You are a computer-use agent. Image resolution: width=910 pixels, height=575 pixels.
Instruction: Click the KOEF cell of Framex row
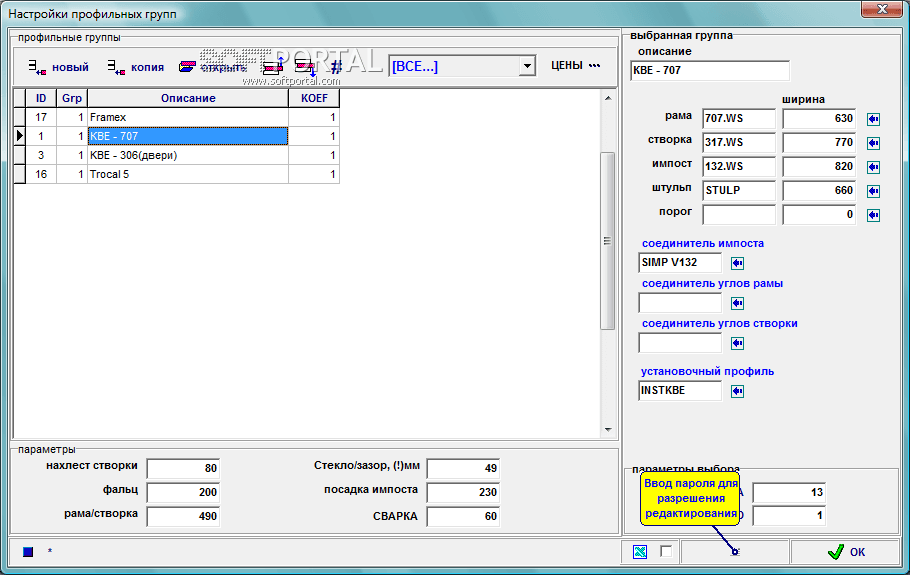click(x=314, y=117)
